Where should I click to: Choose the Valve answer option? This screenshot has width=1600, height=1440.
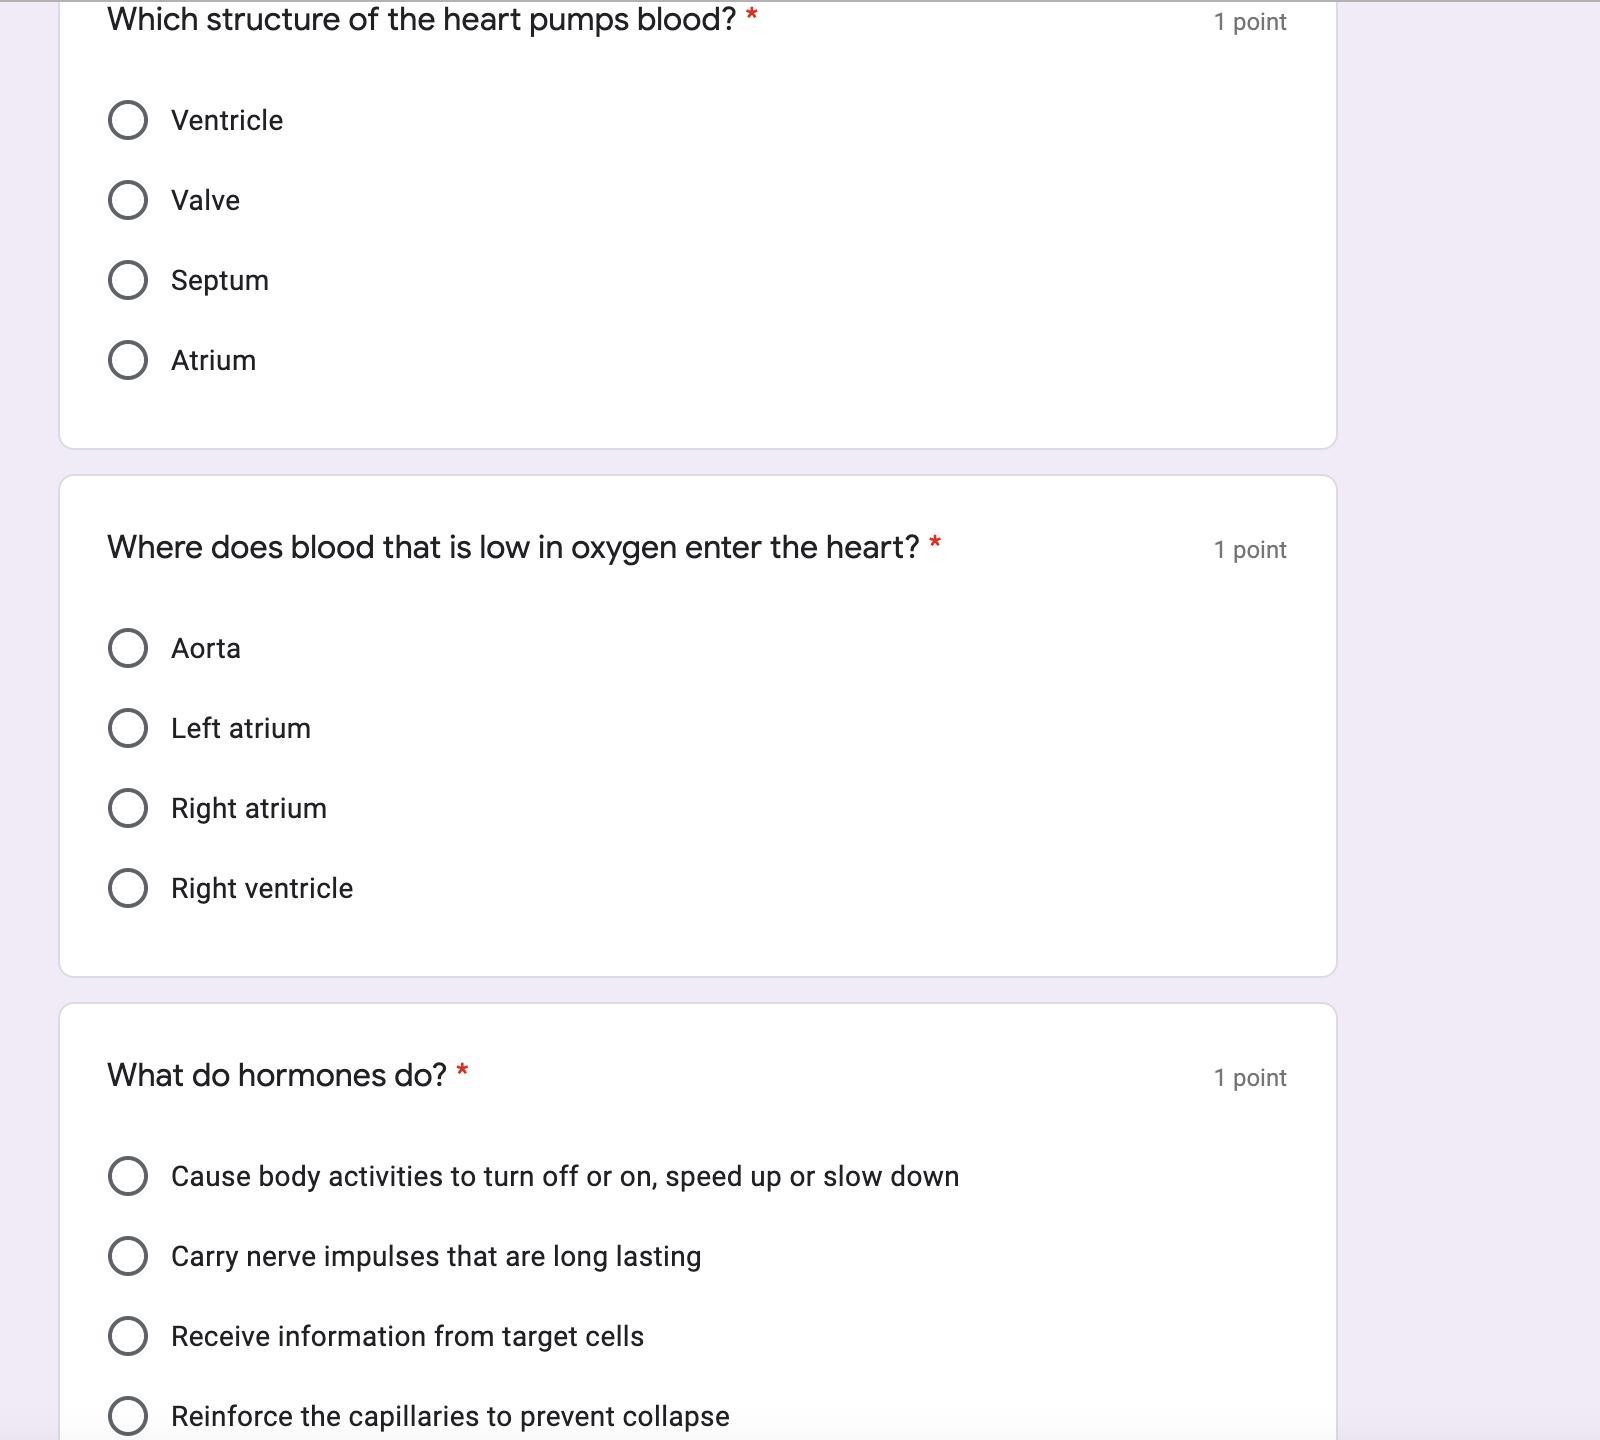(x=128, y=200)
